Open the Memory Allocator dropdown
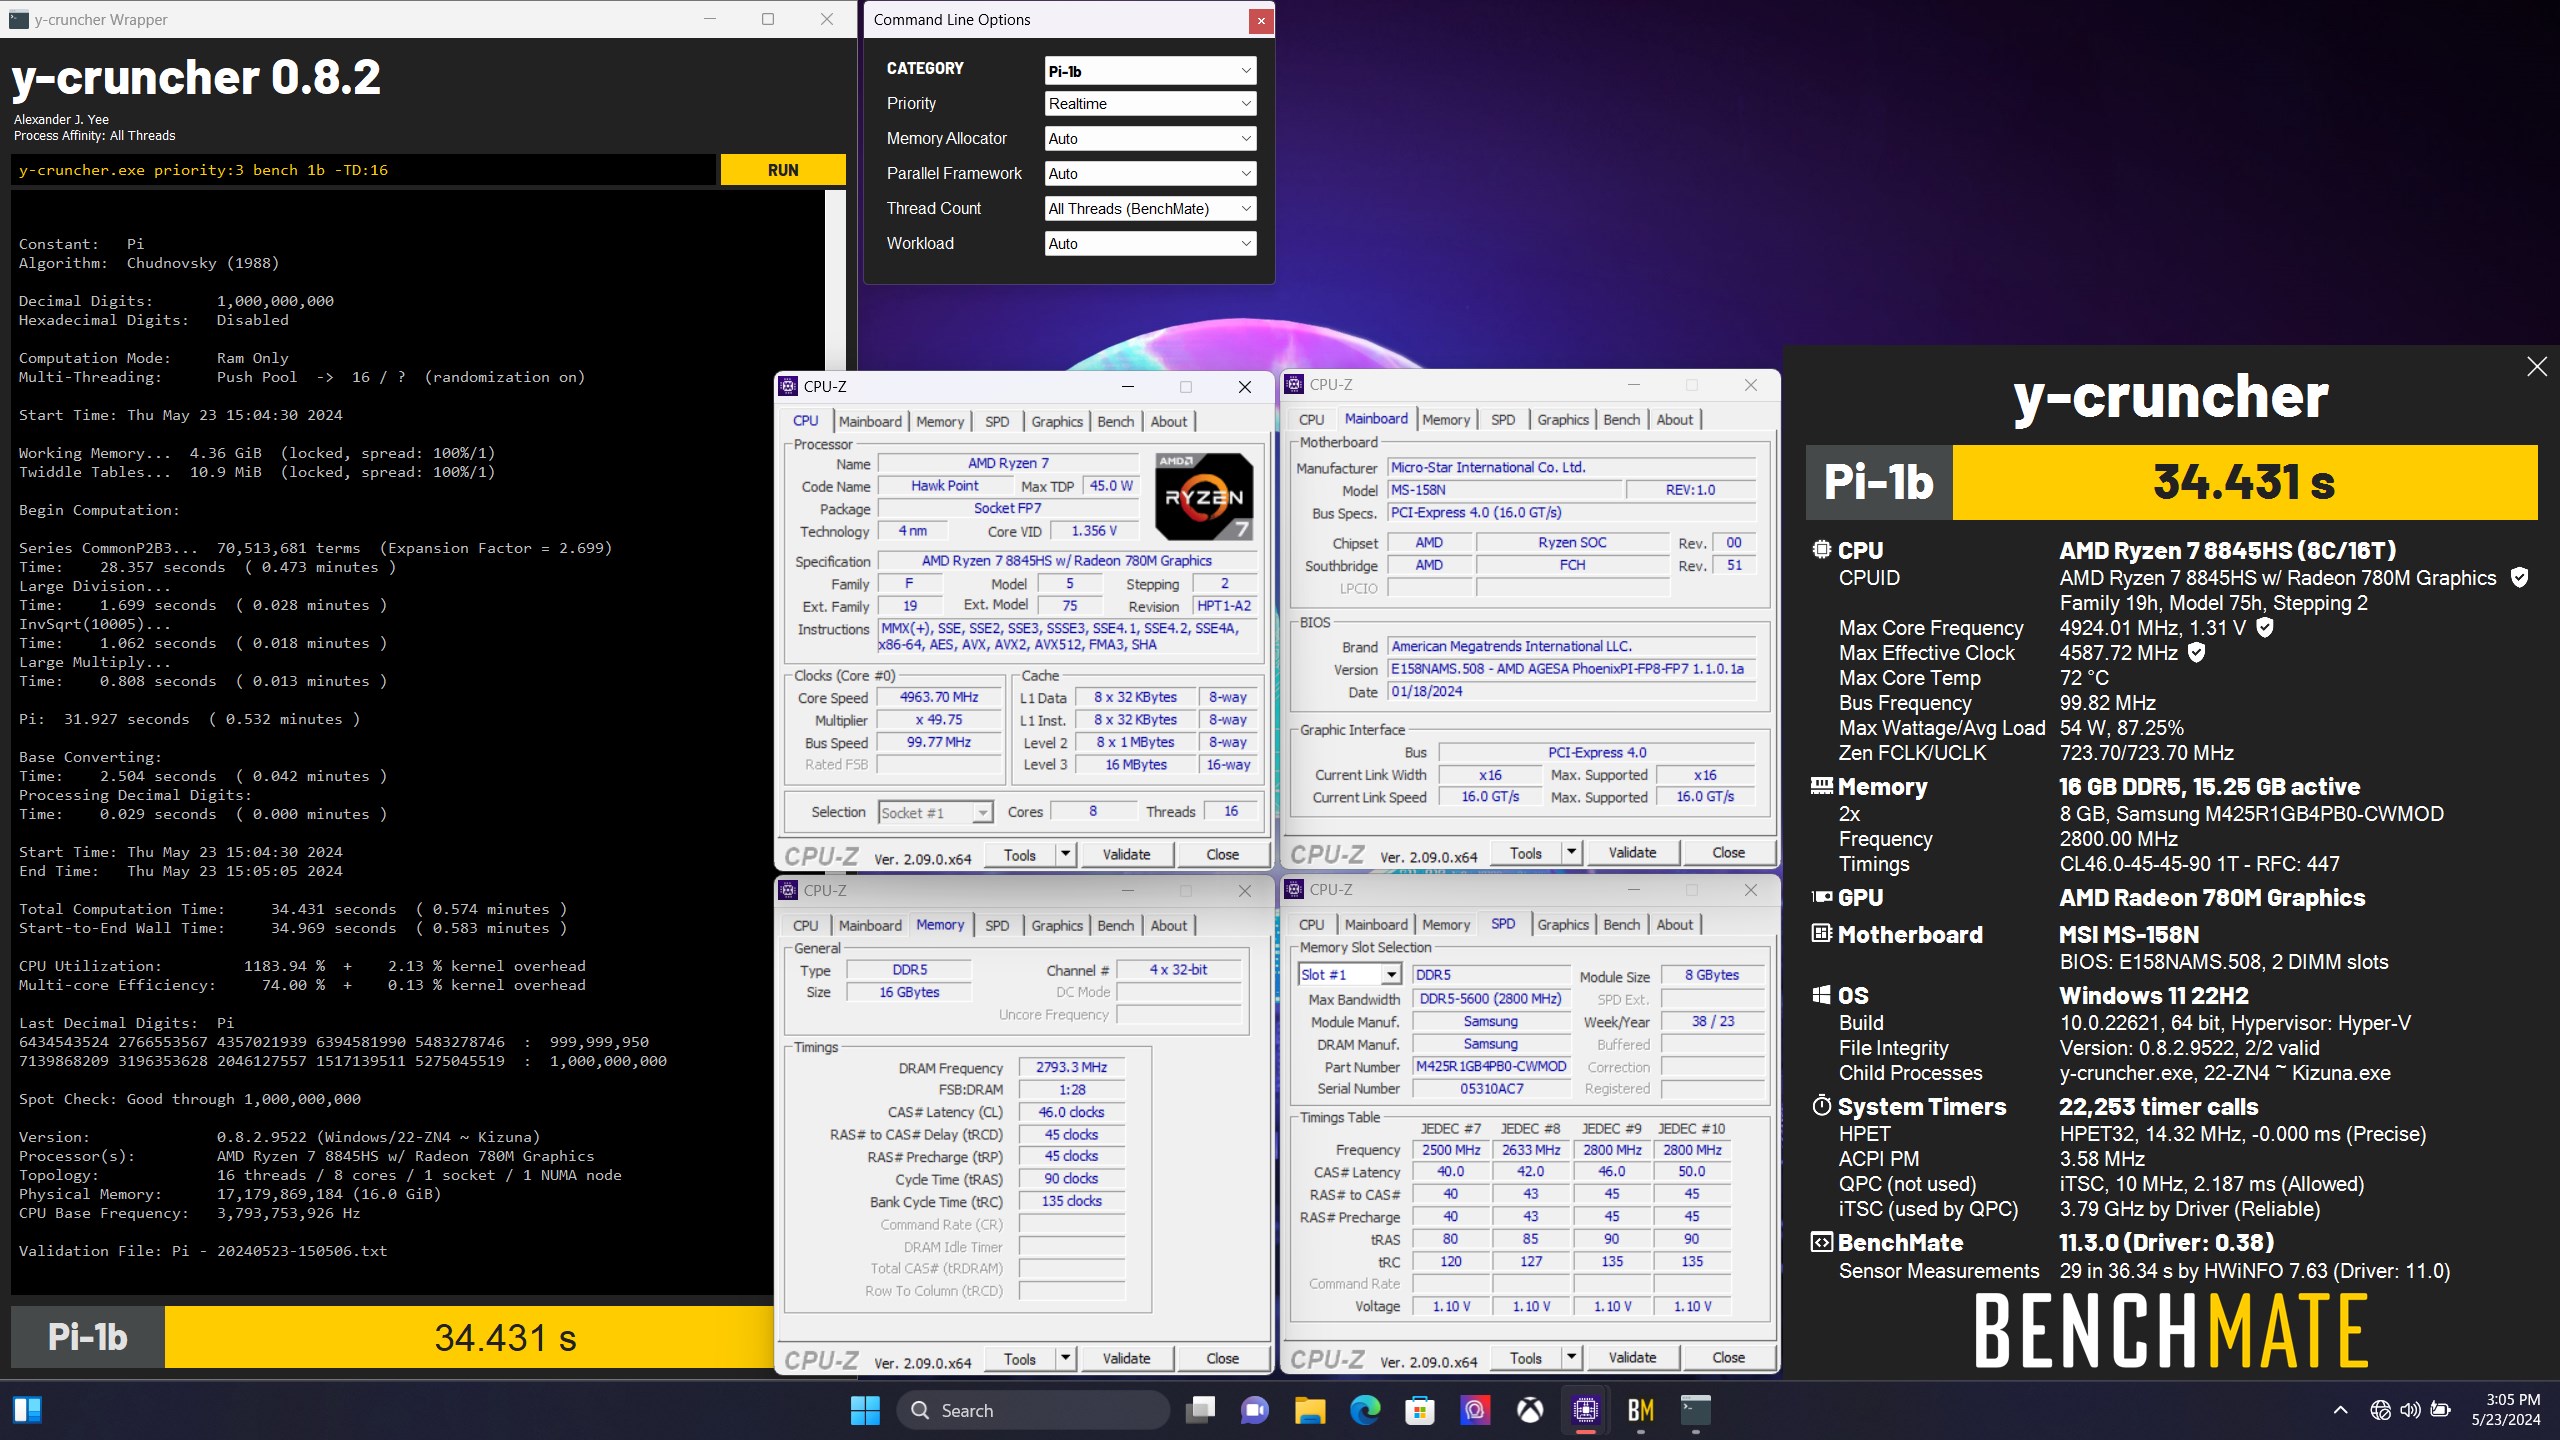 point(1150,139)
